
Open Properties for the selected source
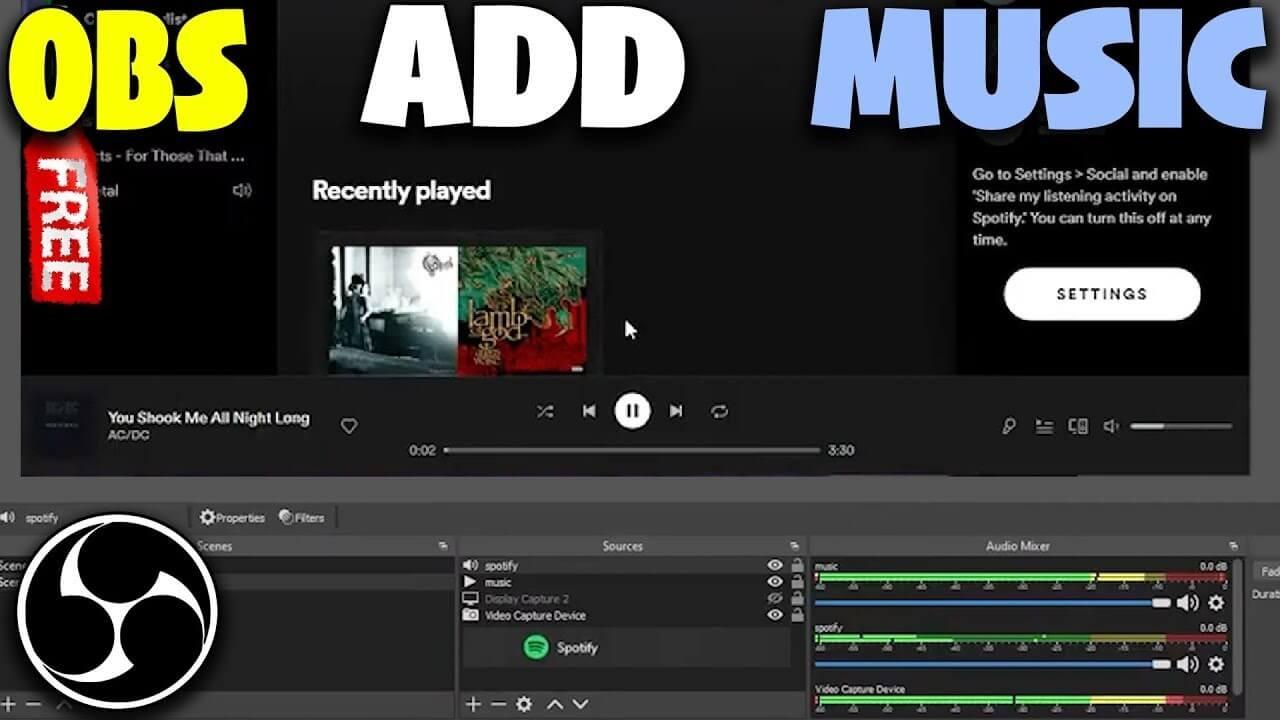pos(232,518)
